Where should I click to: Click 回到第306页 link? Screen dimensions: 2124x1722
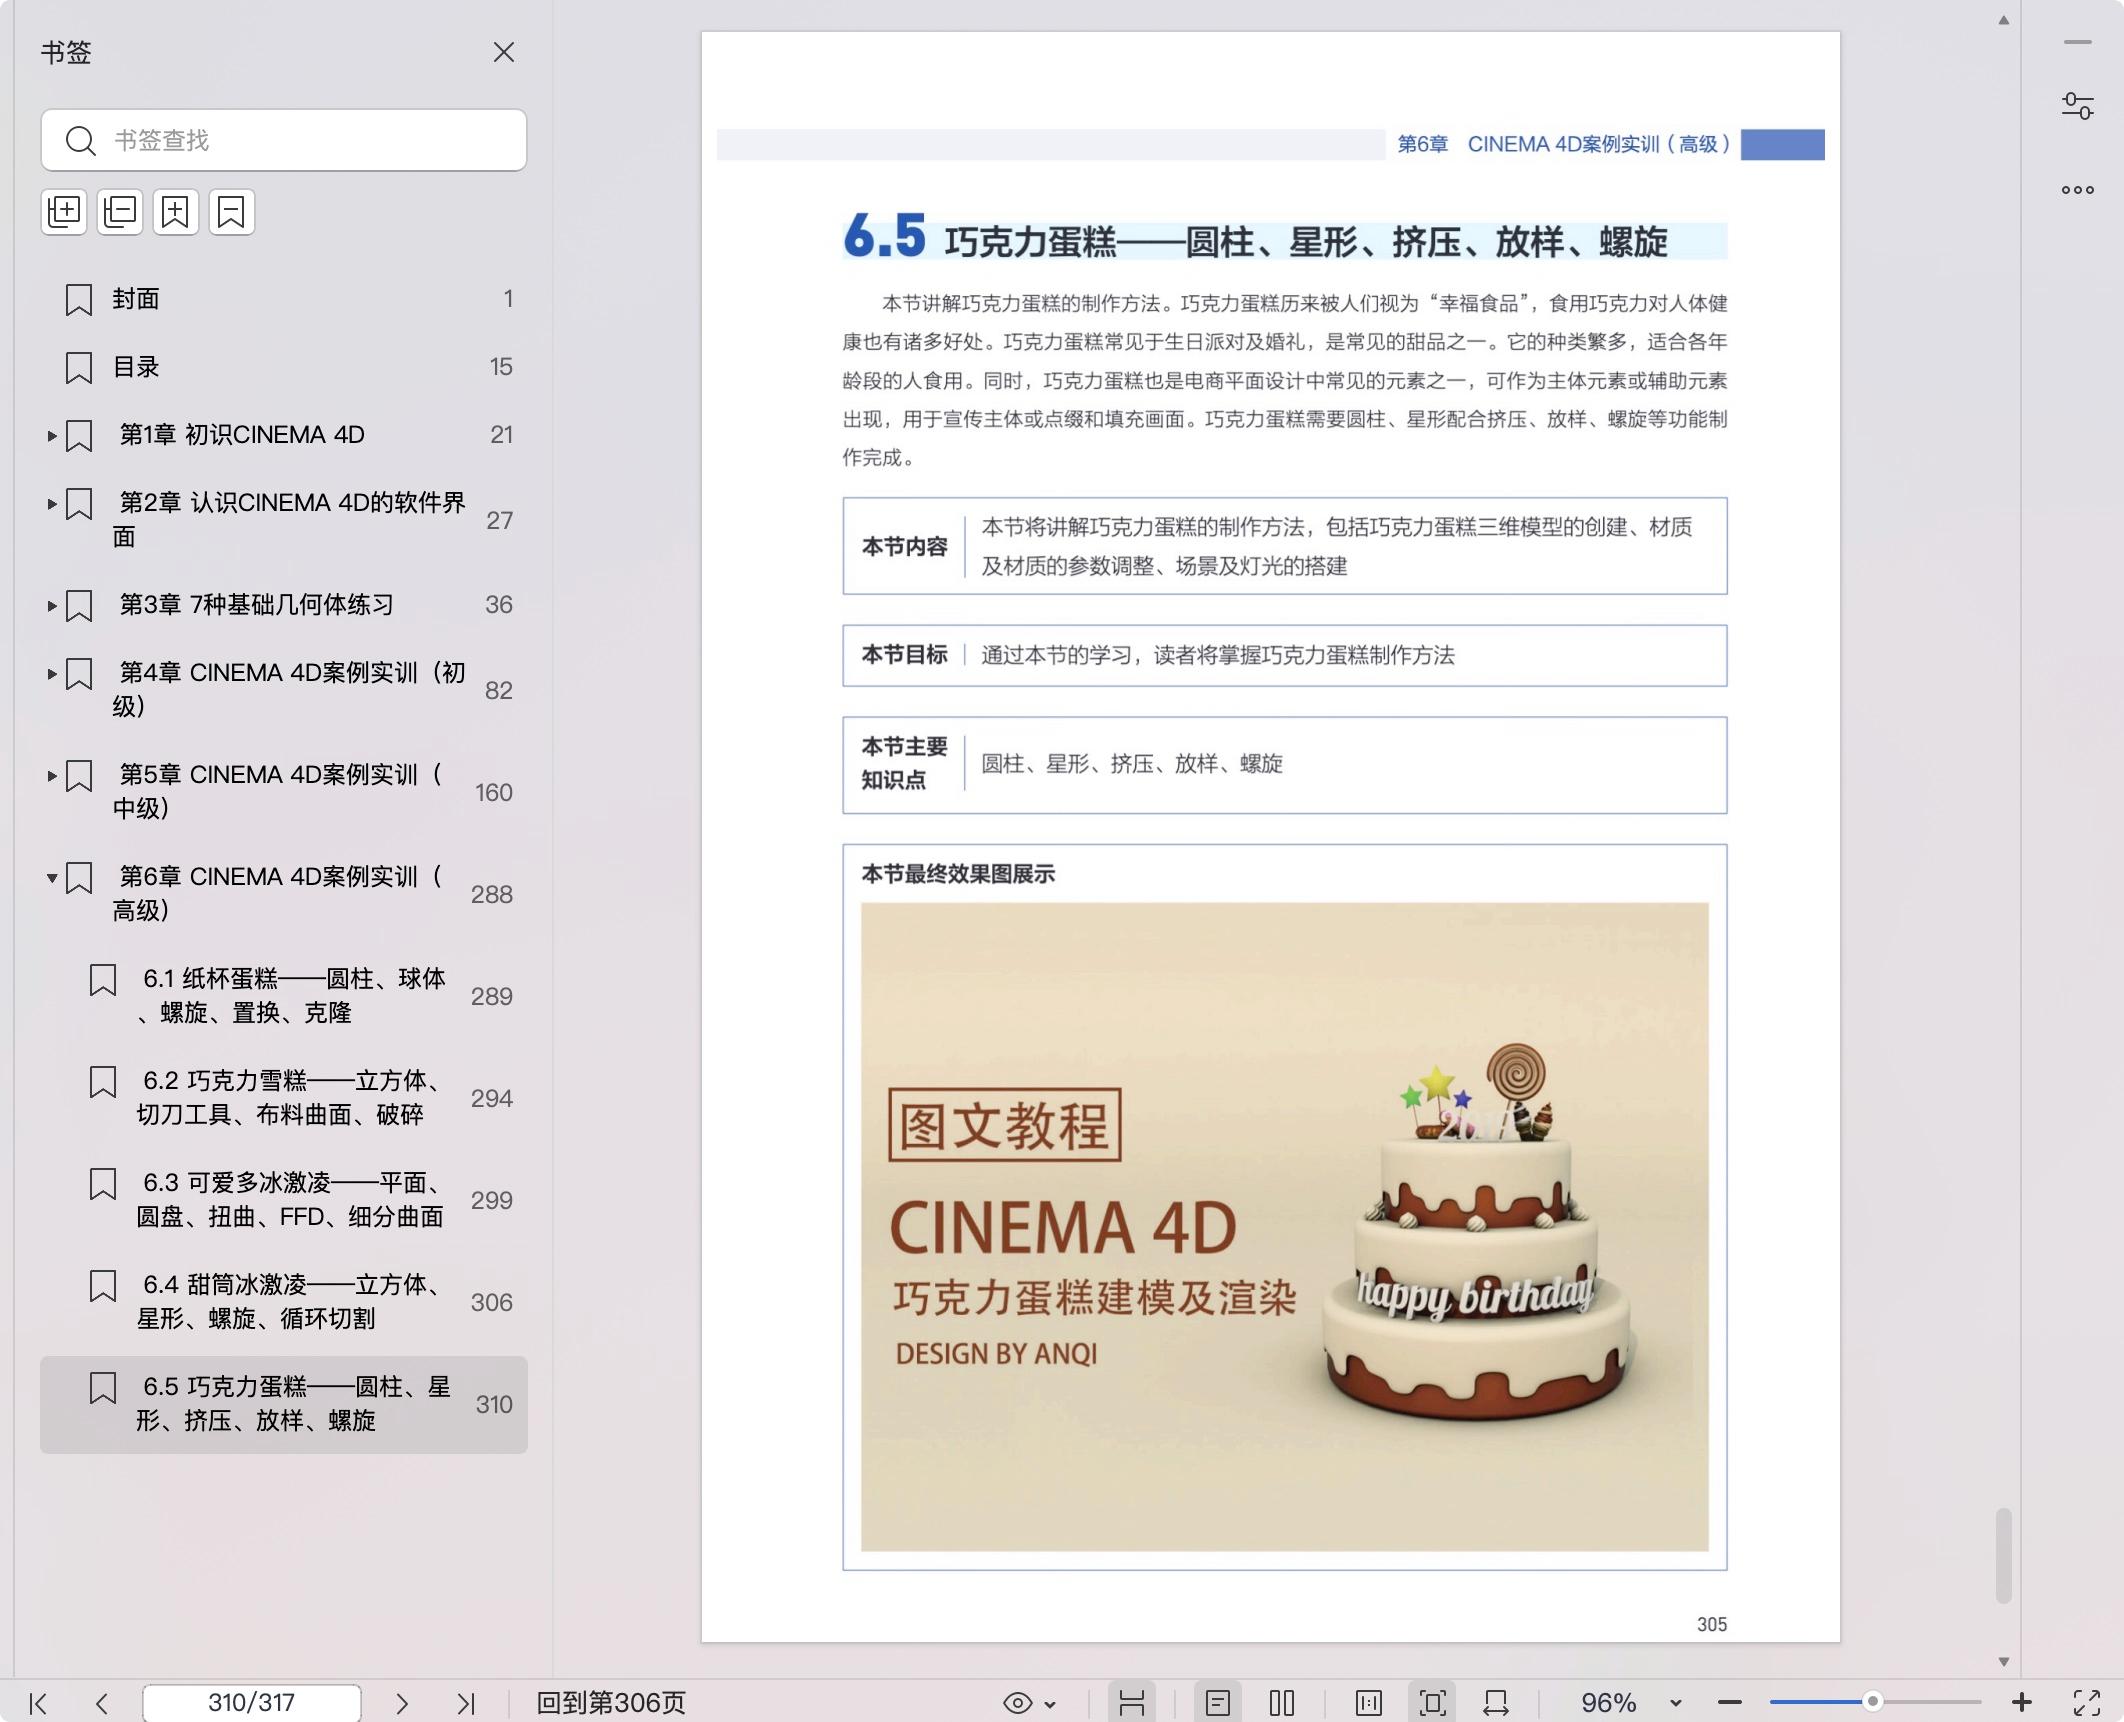coord(611,1703)
